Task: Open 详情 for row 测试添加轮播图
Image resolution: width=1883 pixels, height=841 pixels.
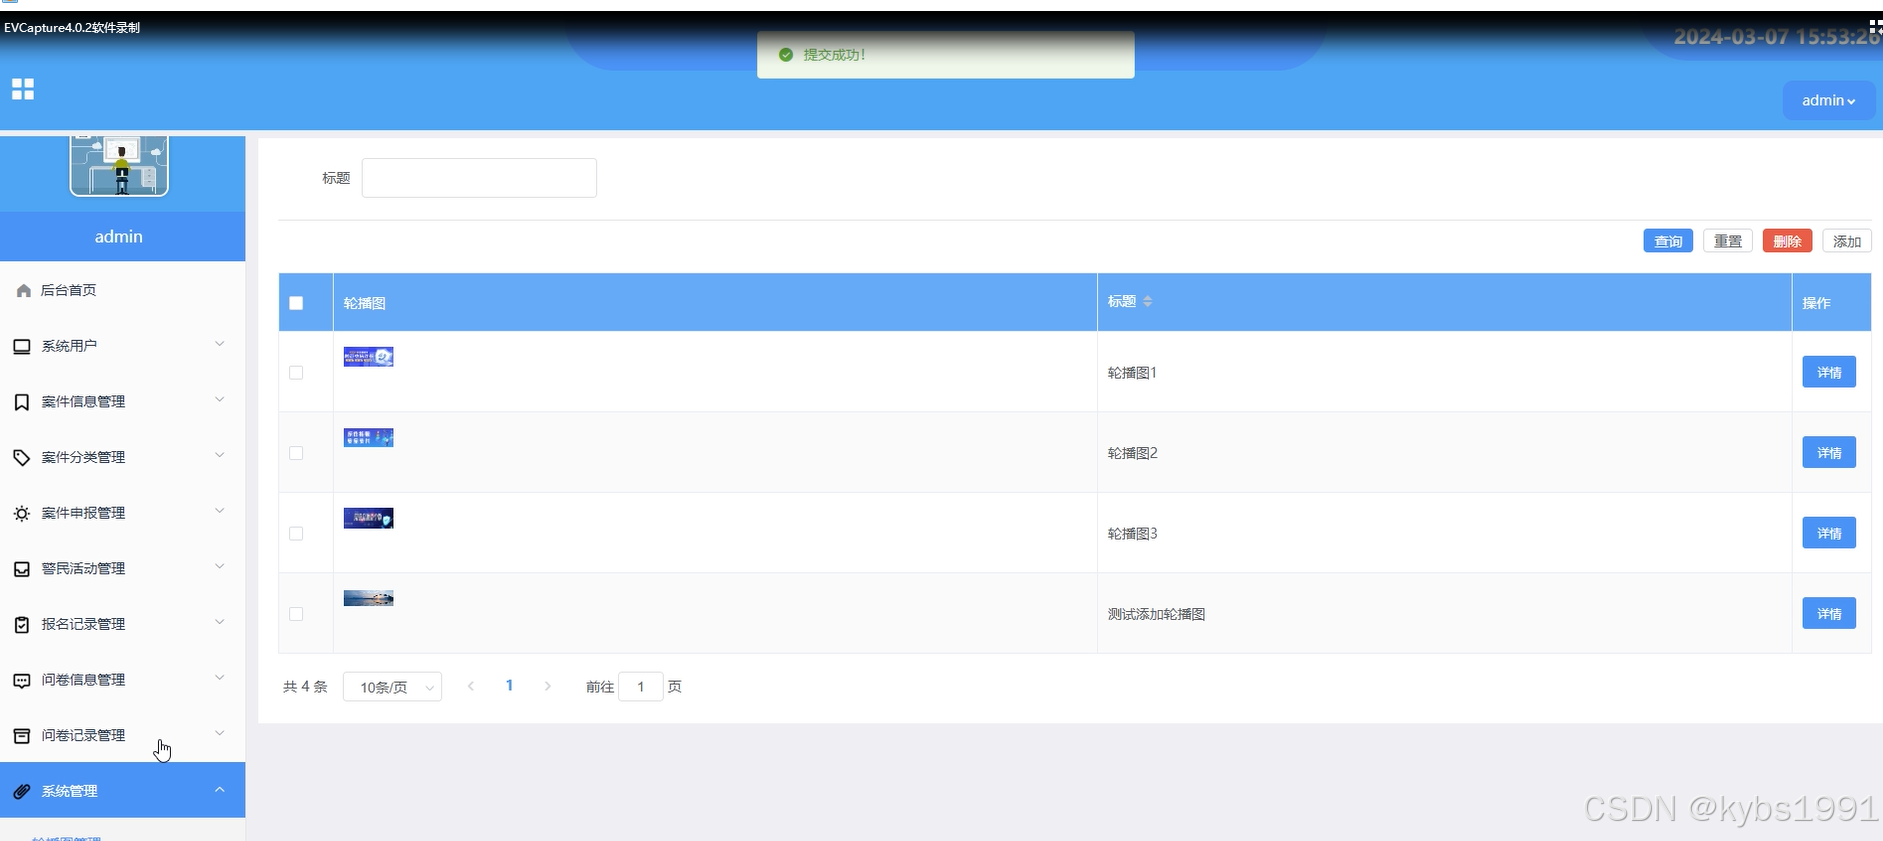Action: tap(1829, 614)
